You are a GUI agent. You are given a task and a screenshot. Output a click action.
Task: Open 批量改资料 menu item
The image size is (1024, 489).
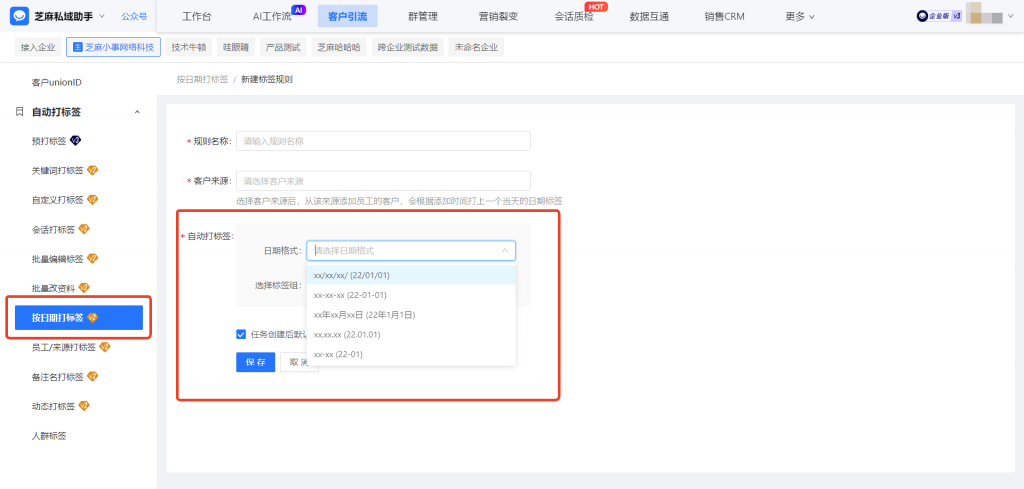point(54,288)
